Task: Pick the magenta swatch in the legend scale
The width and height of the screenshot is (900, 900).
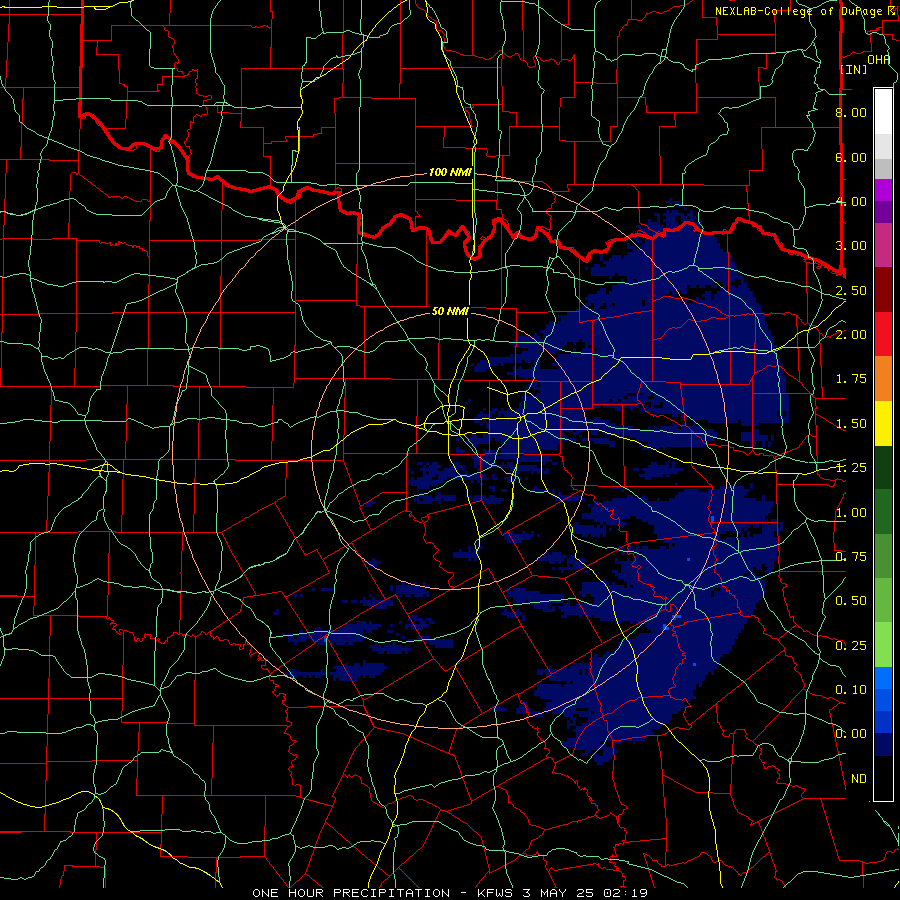Action: [883, 190]
